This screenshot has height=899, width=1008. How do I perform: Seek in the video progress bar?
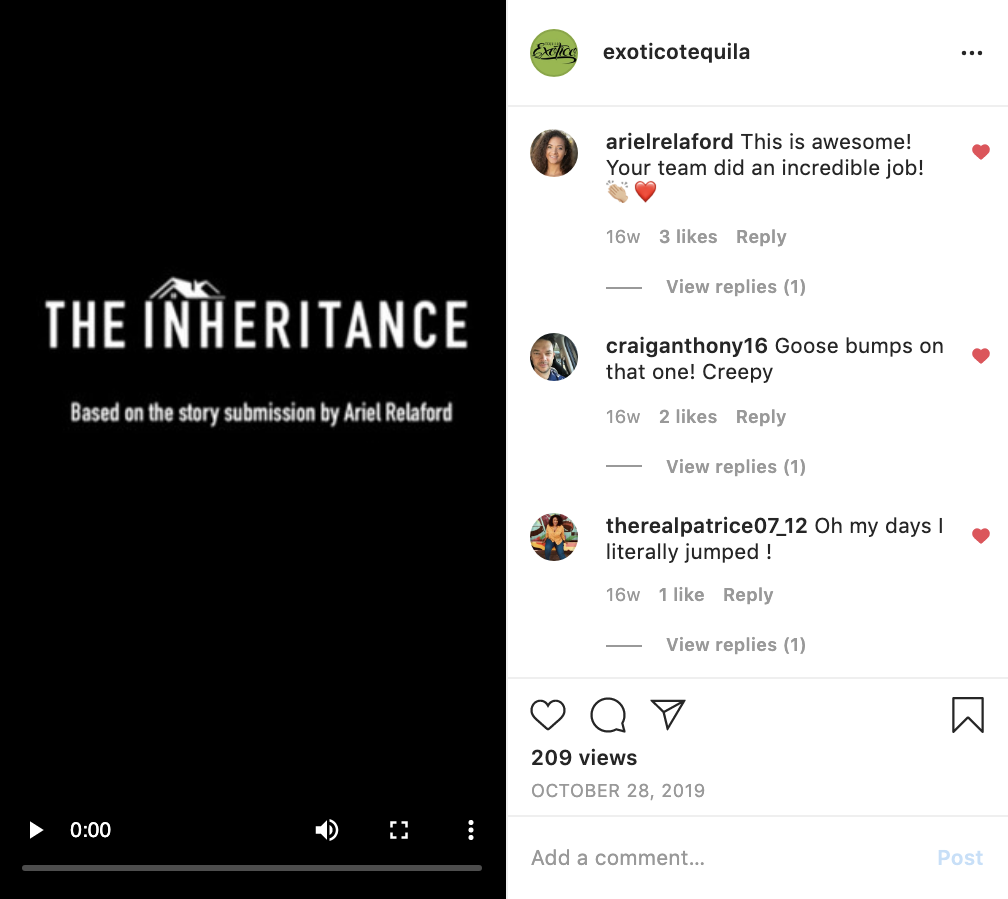click(x=252, y=868)
